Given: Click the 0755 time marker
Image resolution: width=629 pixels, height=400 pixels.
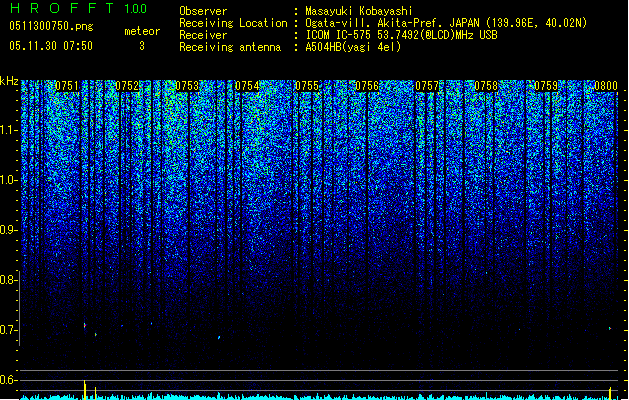Looking at the screenshot, I should [x=307, y=86].
